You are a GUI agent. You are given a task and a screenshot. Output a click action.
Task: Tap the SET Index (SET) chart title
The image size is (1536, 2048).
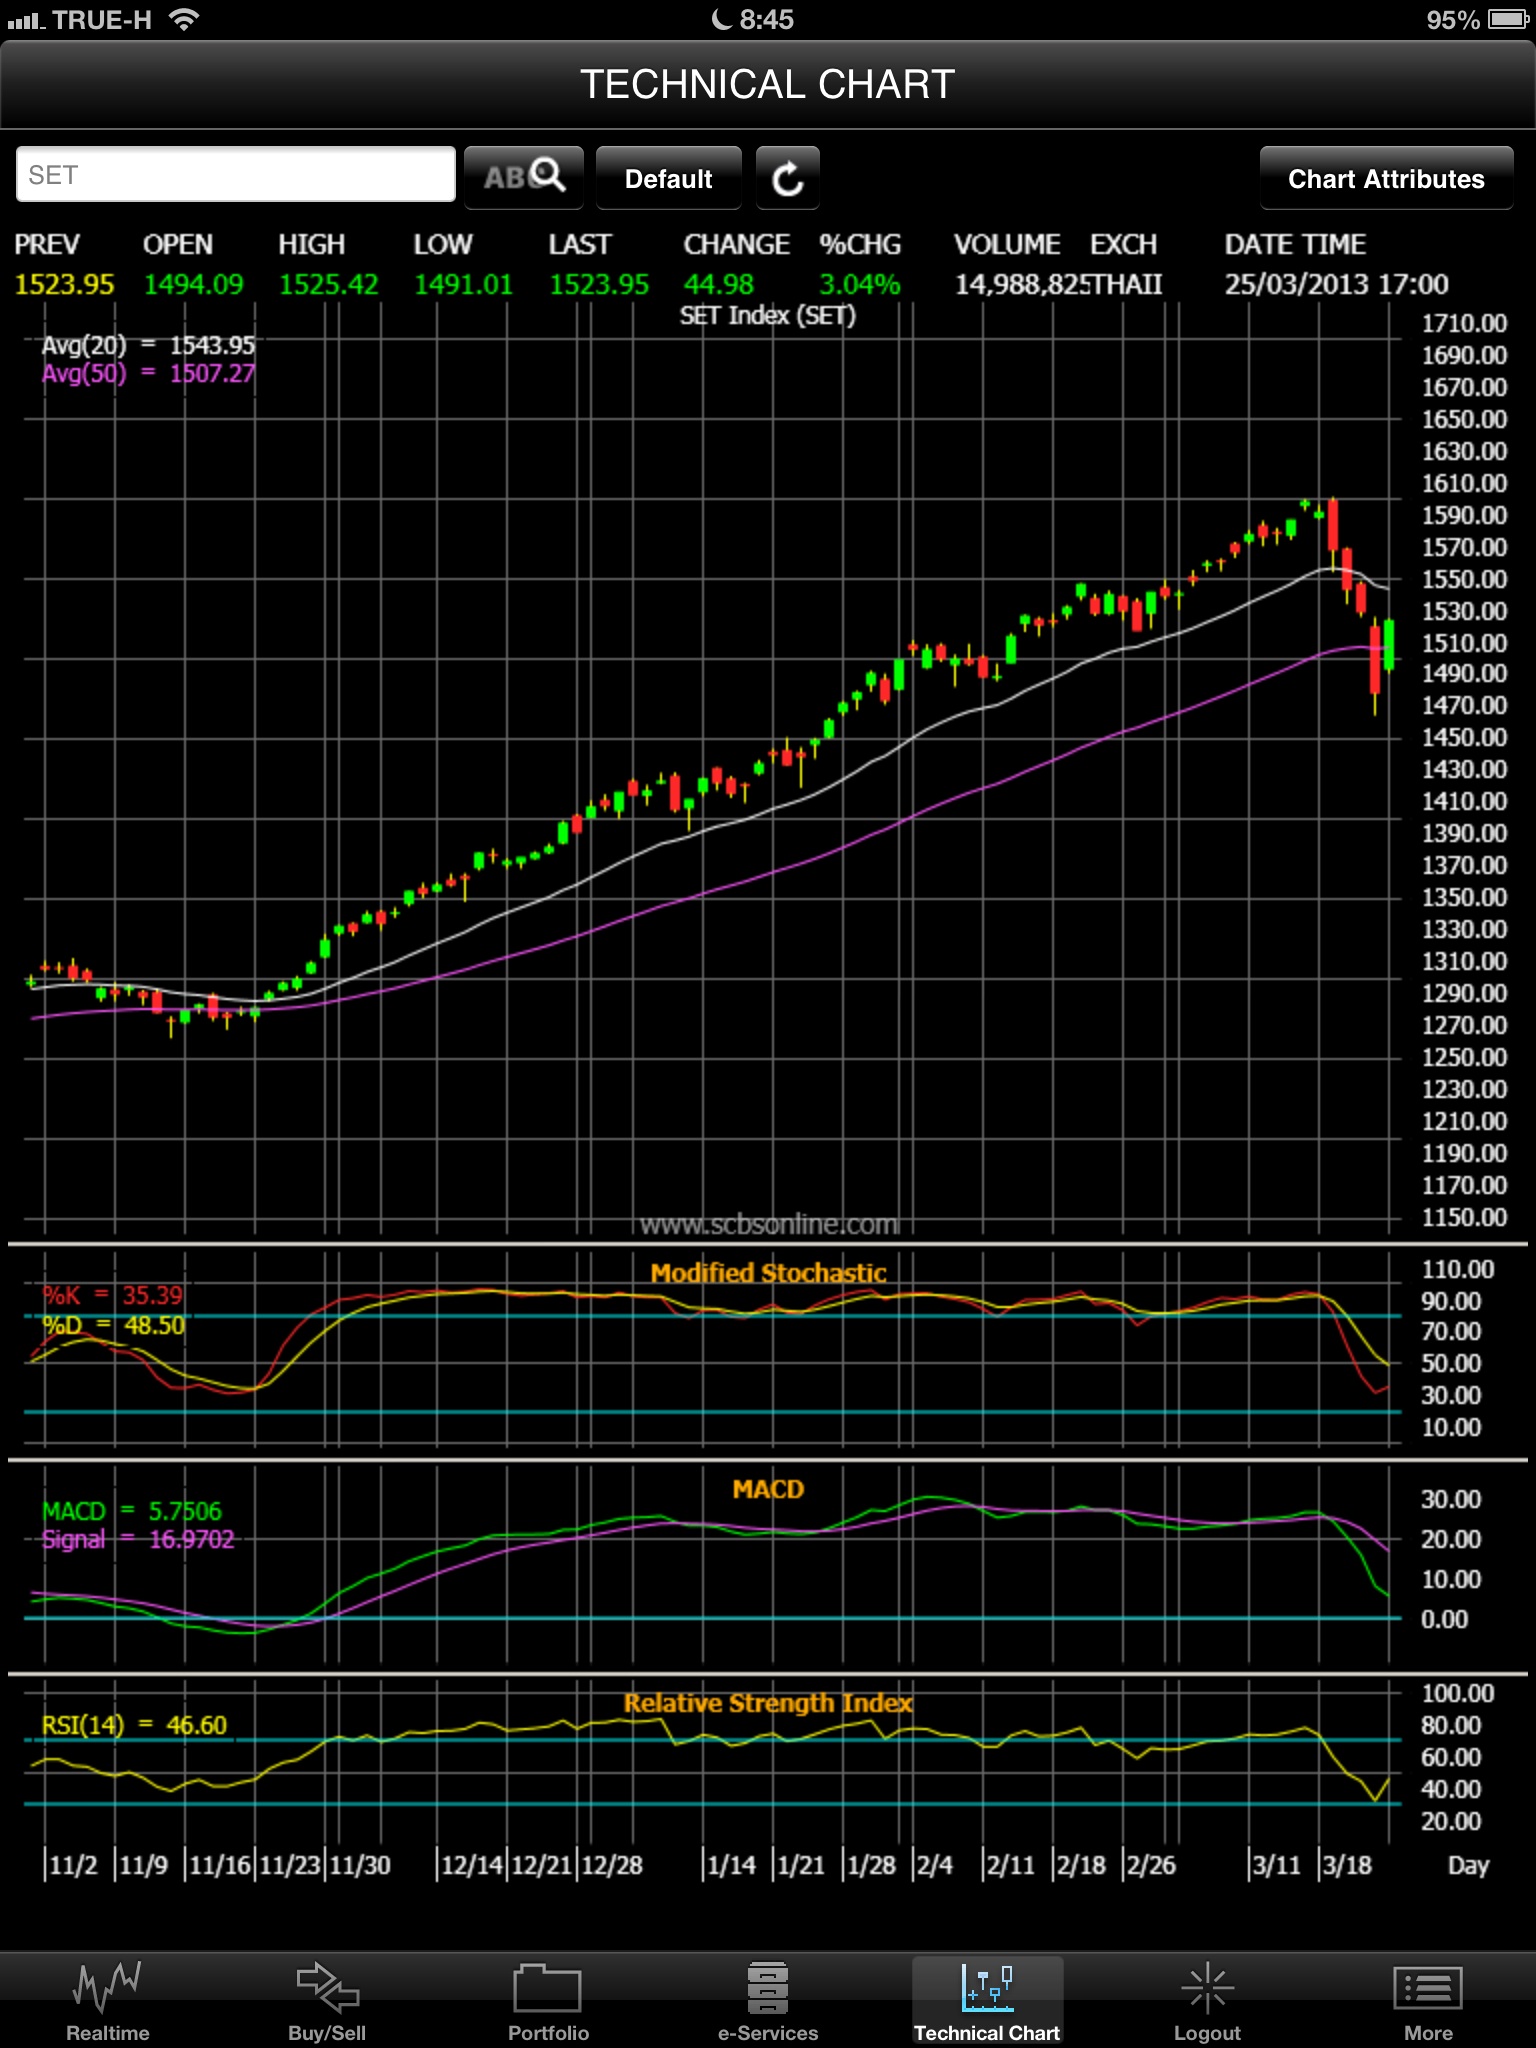pyautogui.click(x=768, y=316)
